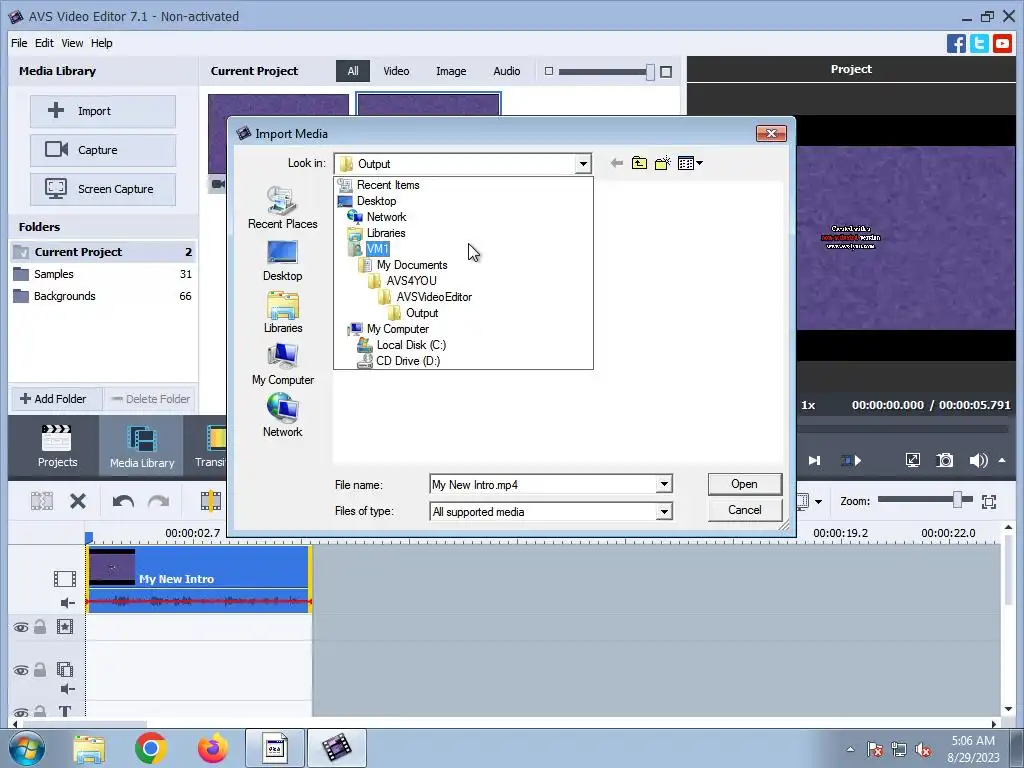The width and height of the screenshot is (1024, 768).
Task: Select Local Disk (C:) in tree
Action: tap(411, 345)
